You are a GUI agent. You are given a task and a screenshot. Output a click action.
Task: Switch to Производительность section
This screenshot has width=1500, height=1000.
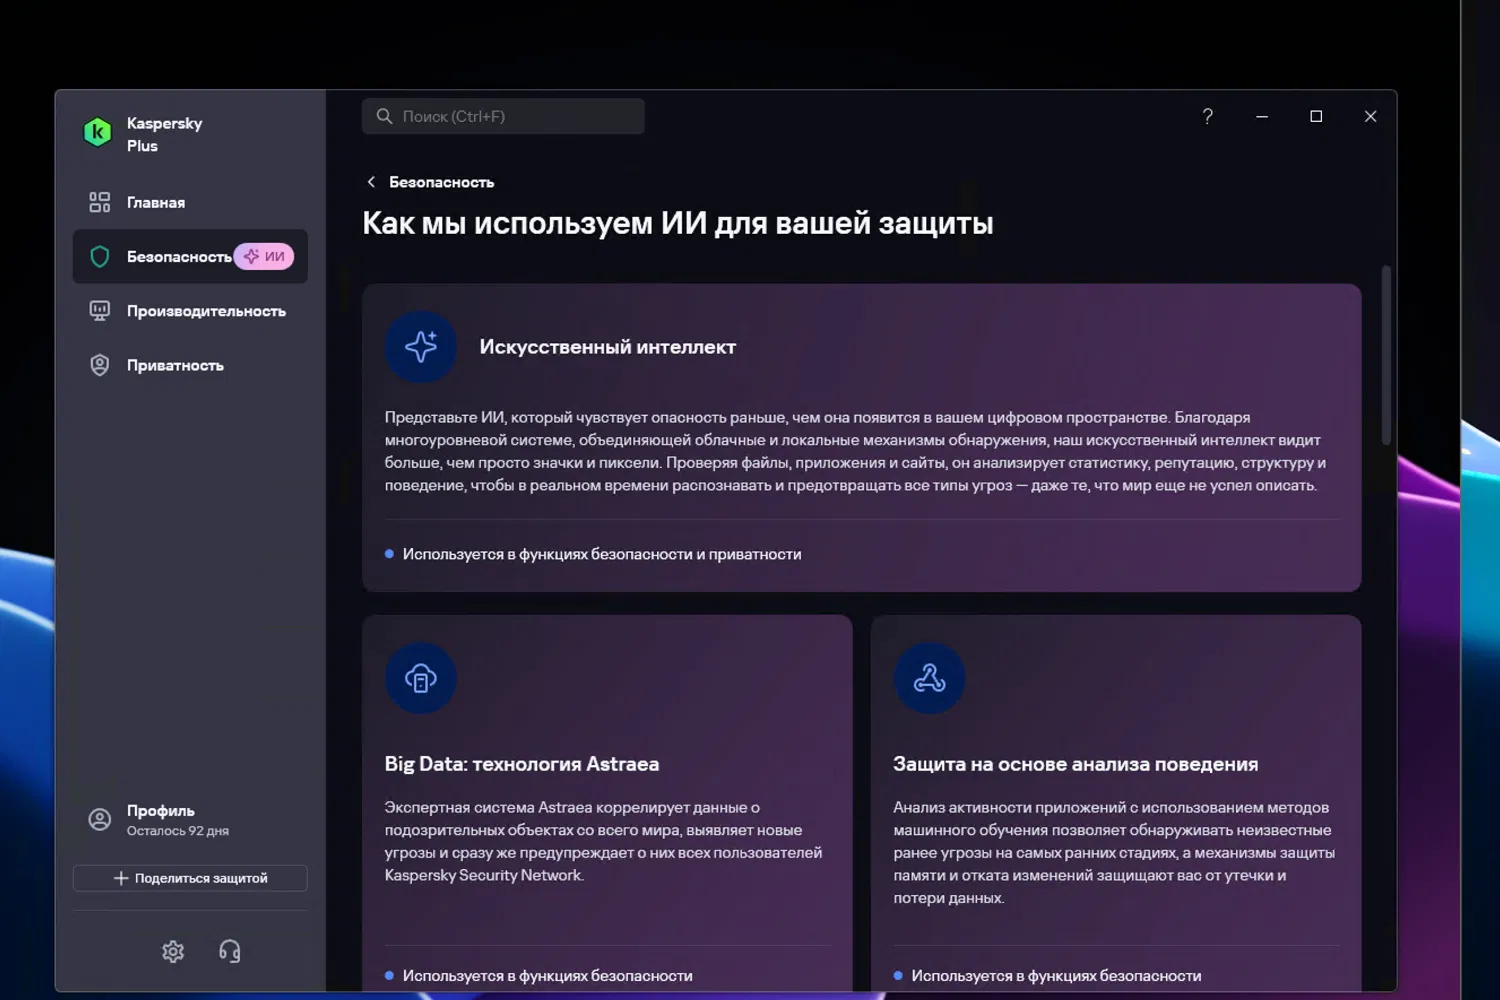point(190,311)
